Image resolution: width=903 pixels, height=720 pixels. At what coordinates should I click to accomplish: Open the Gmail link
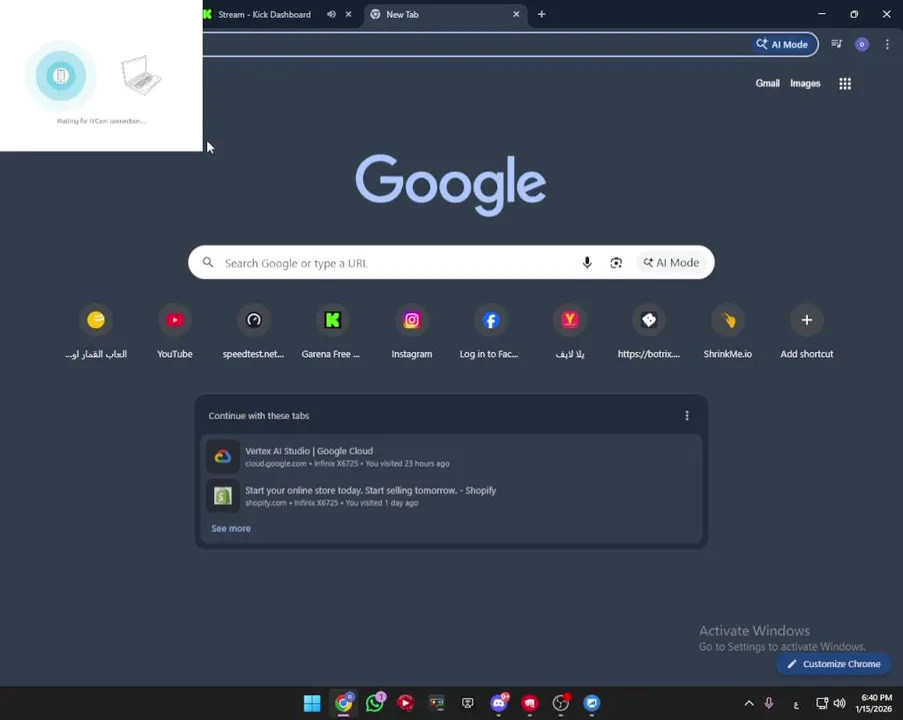pos(767,84)
